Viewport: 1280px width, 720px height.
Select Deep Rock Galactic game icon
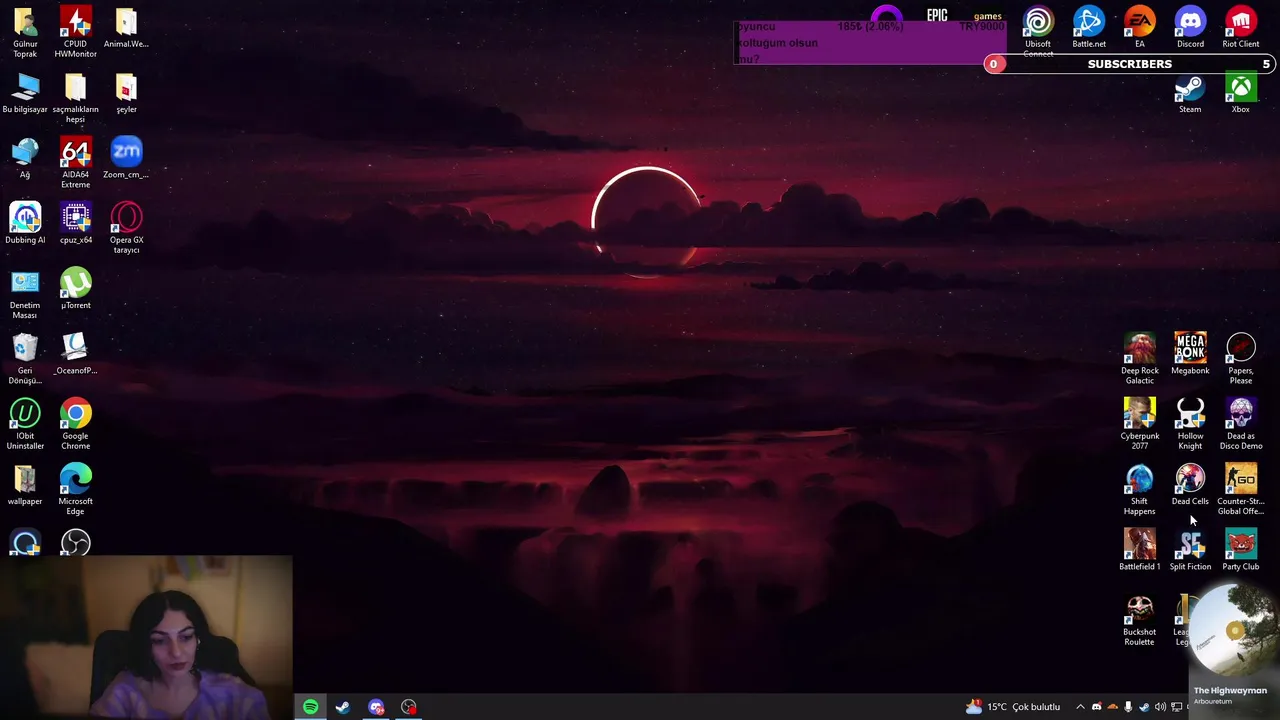pyautogui.click(x=1139, y=359)
